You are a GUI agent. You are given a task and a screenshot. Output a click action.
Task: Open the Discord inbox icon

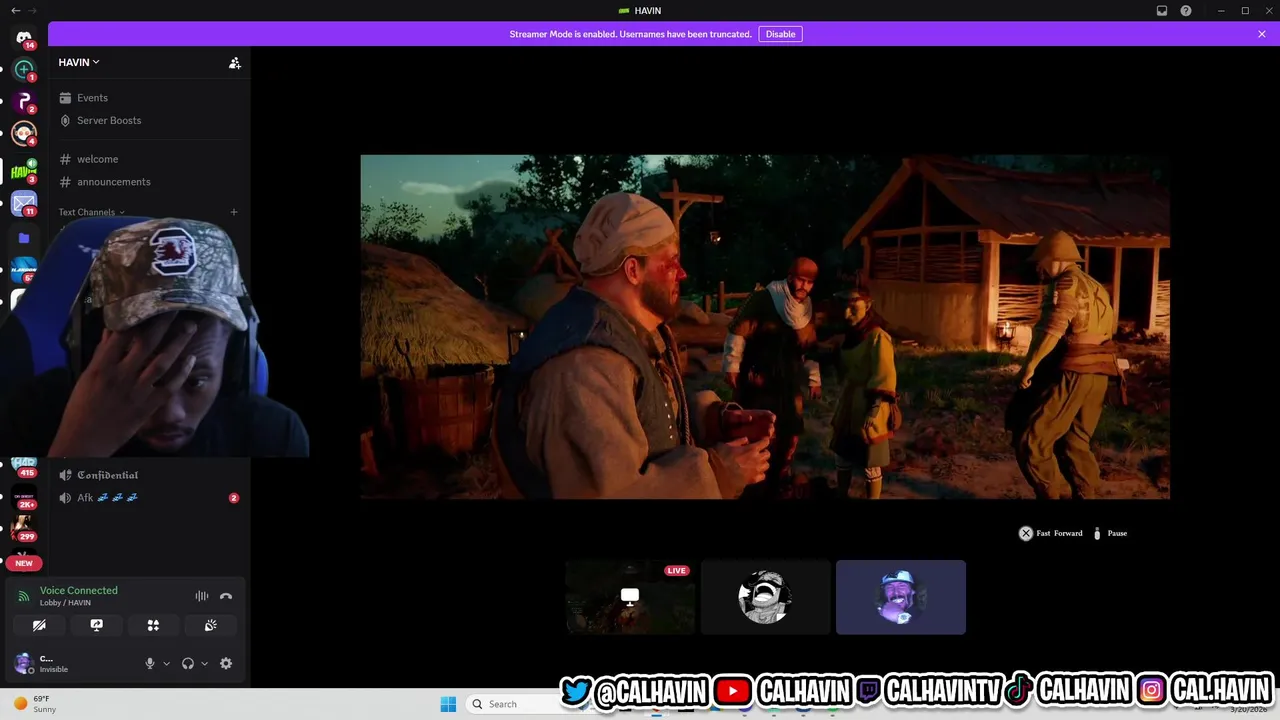(x=1162, y=11)
